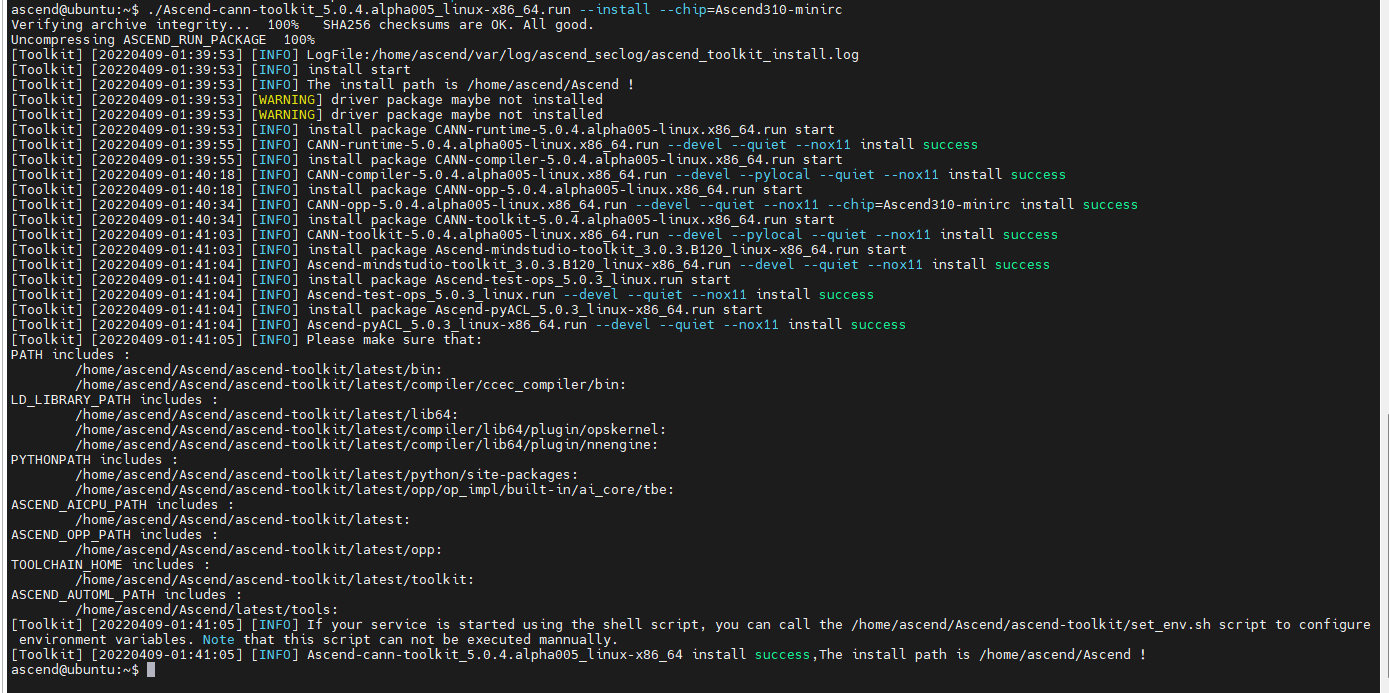Click the ascend-toolkit/latest/lib64: path

[267, 414]
